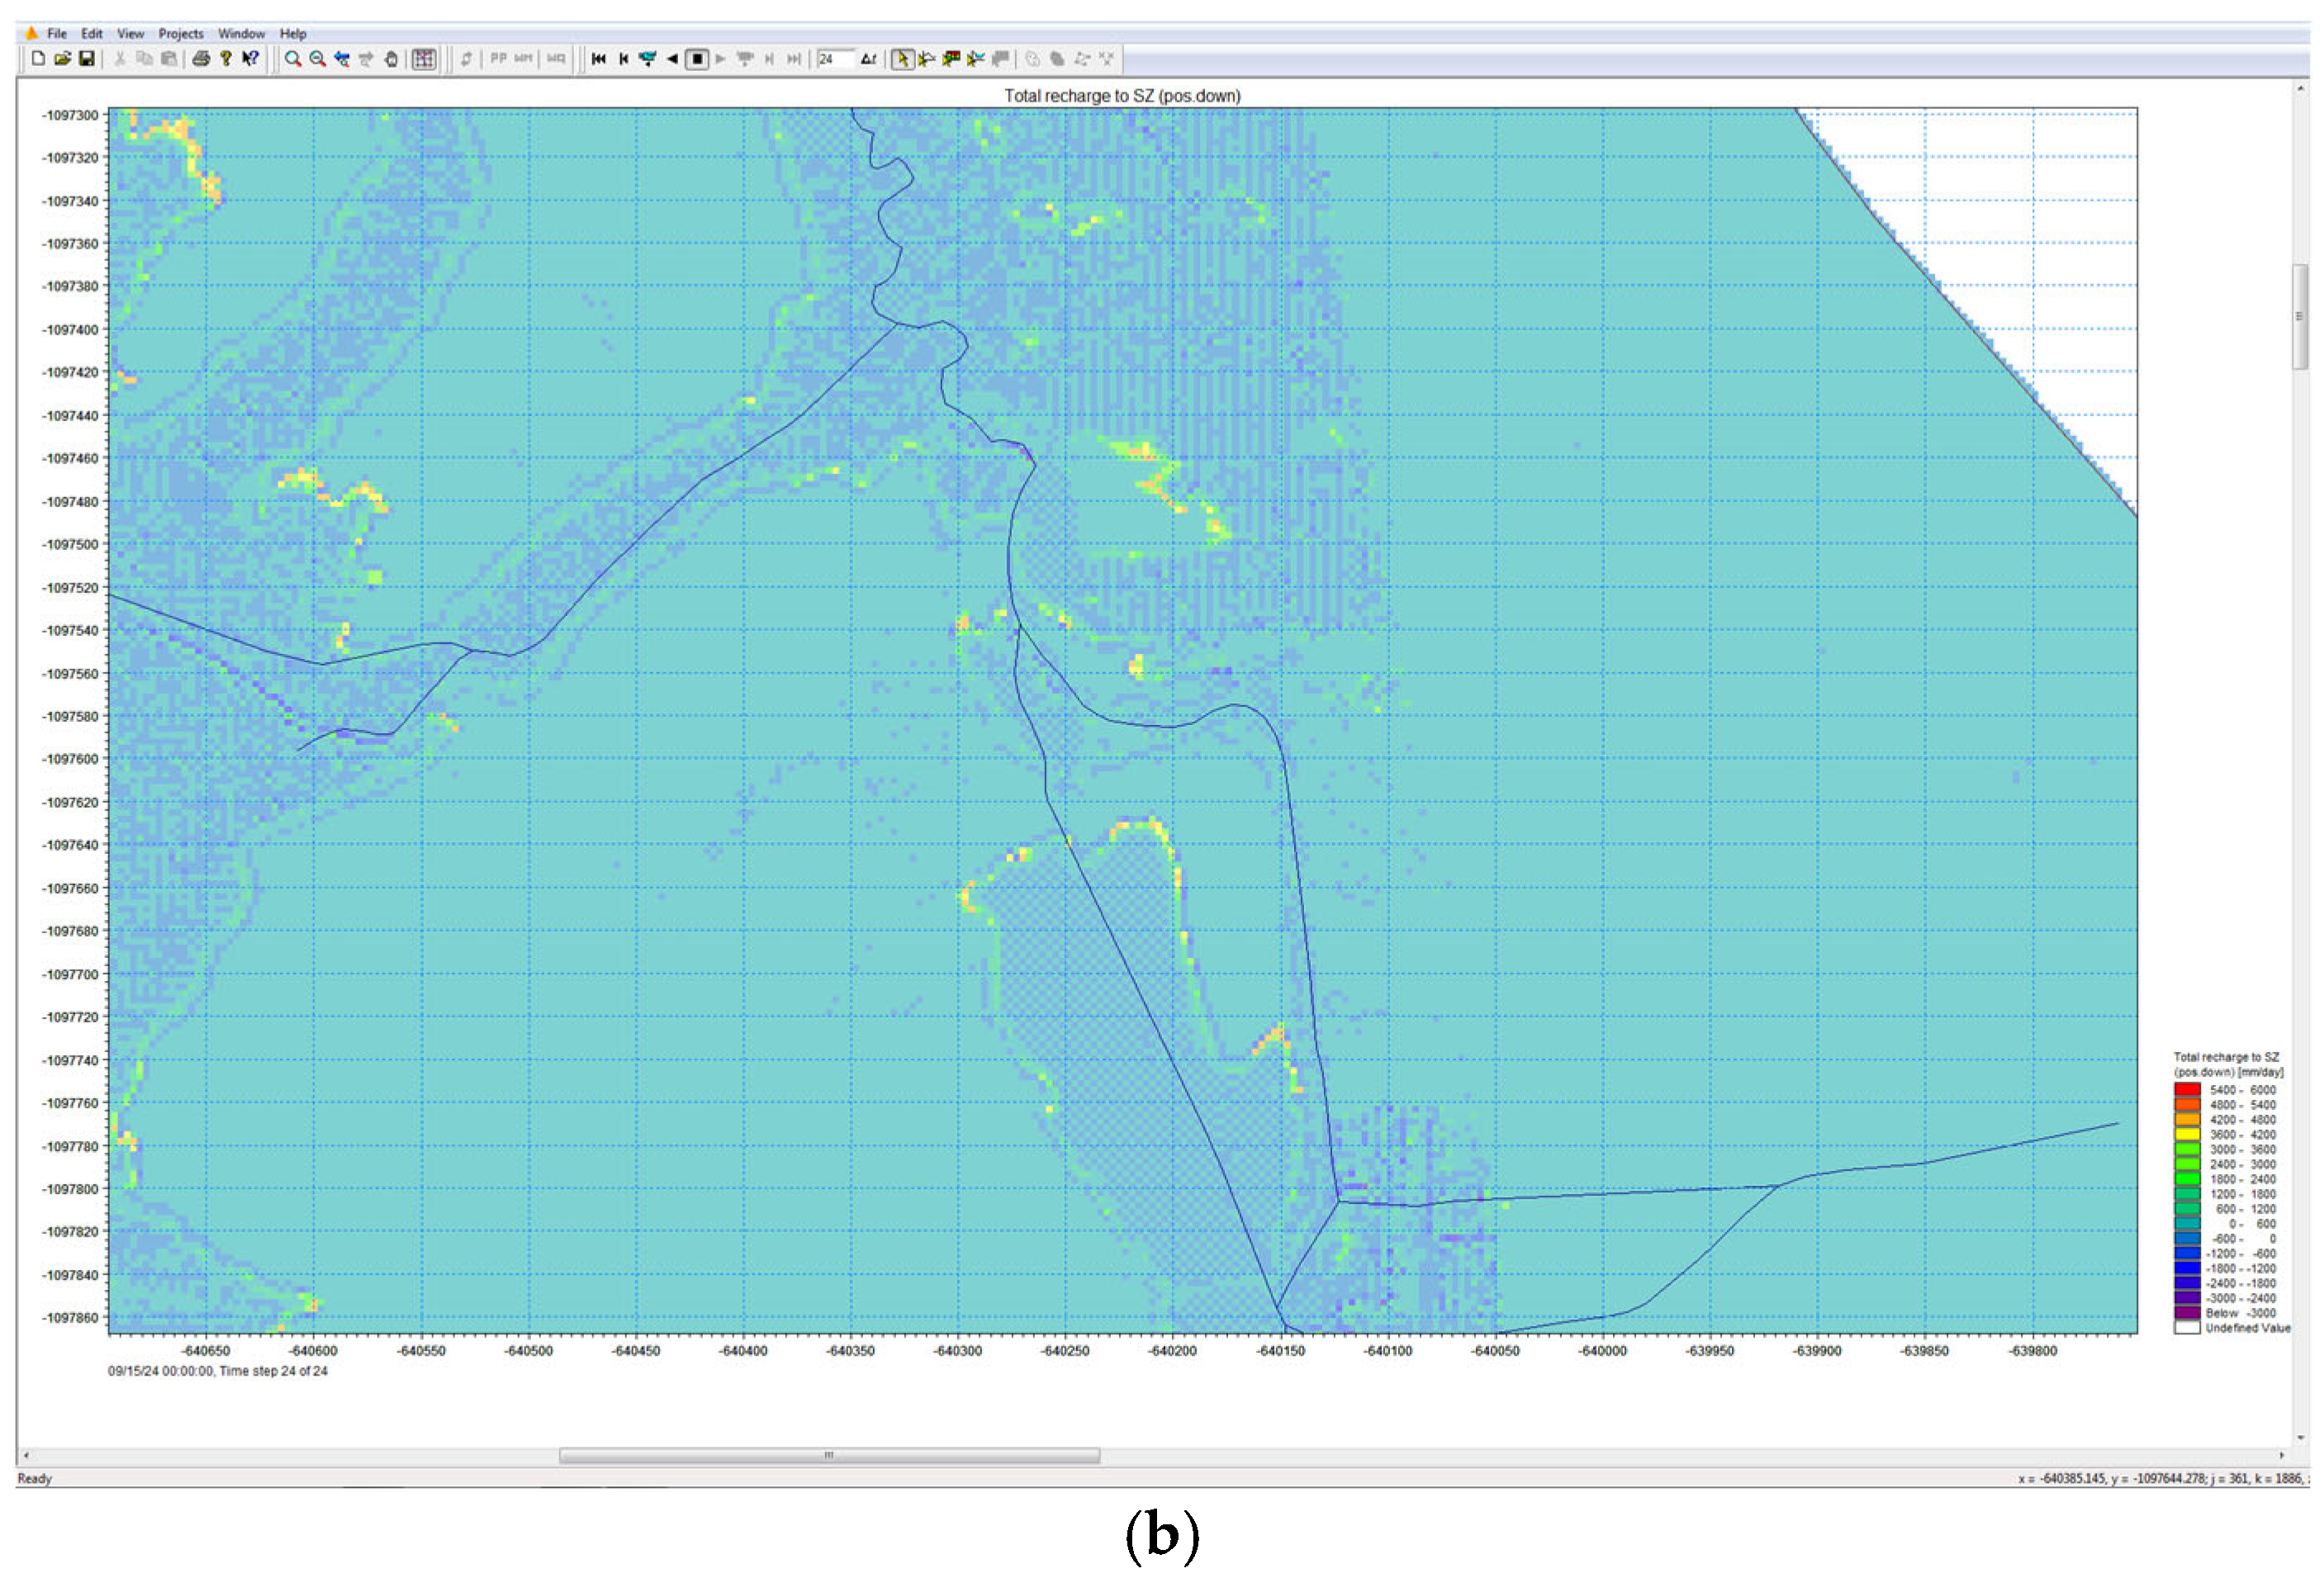Click the Print icon
Screen dimensions: 2324x1578
click(x=201, y=59)
